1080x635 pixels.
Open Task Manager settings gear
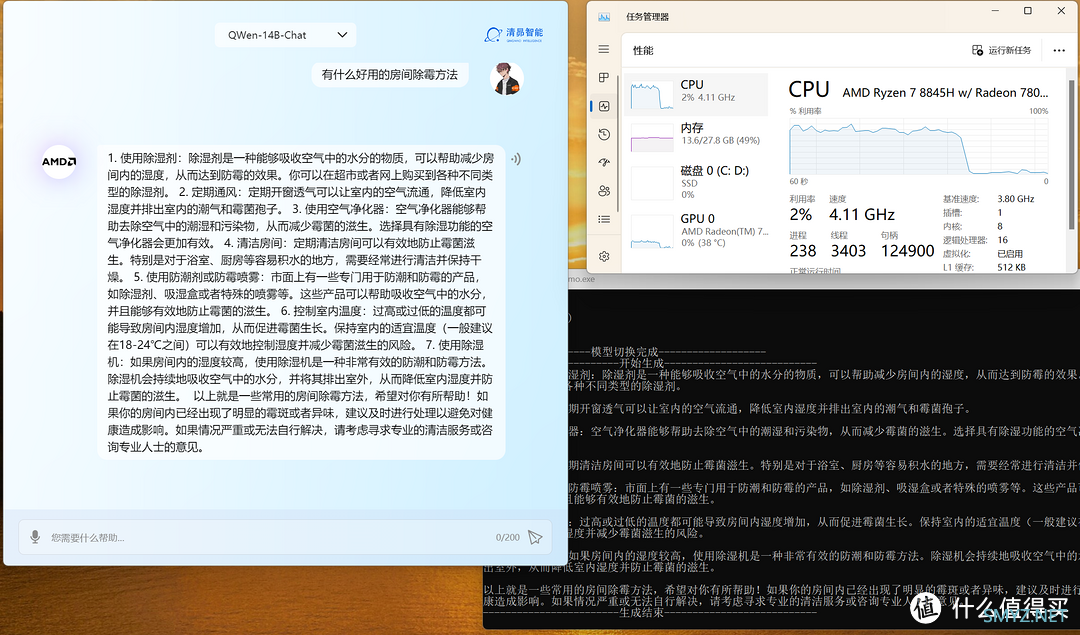coord(604,256)
